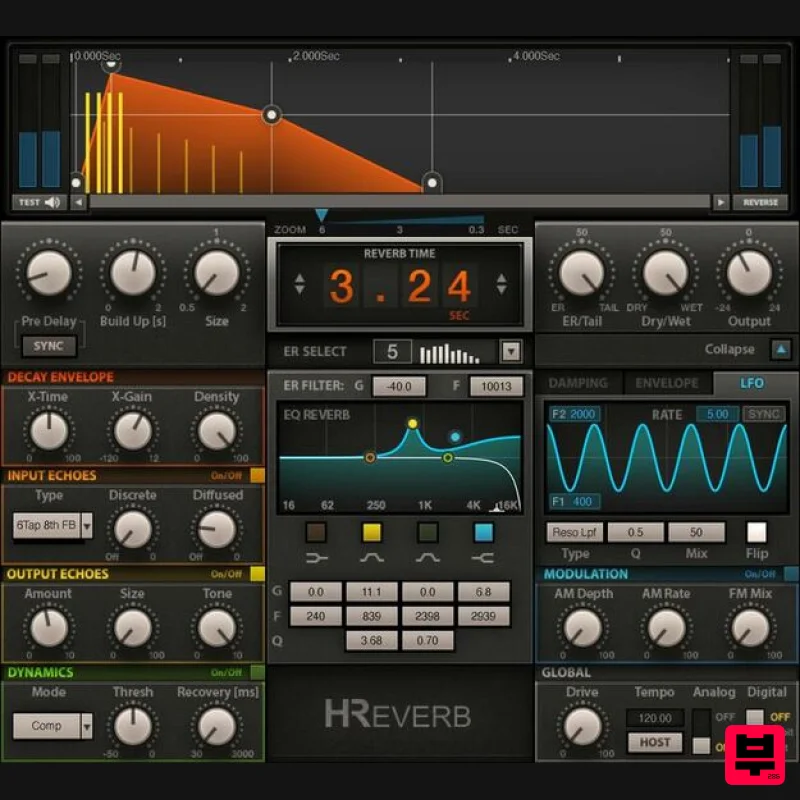Select the high shelf filter shape icon
This screenshot has height=800, width=800.
click(x=483, y=558)
